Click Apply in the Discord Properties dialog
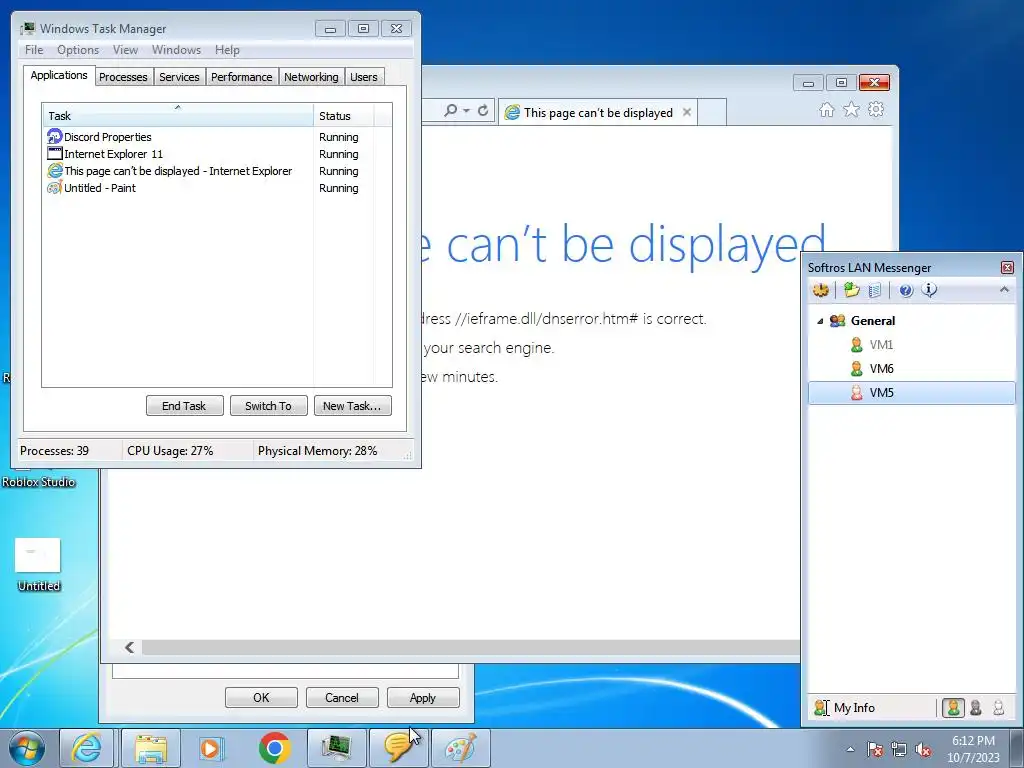 click(423, 697)
